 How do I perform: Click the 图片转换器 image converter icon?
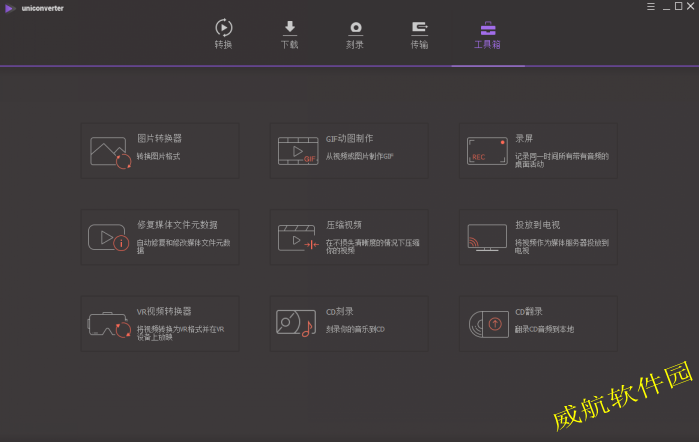pyautogui.click(x=110, y=151)
